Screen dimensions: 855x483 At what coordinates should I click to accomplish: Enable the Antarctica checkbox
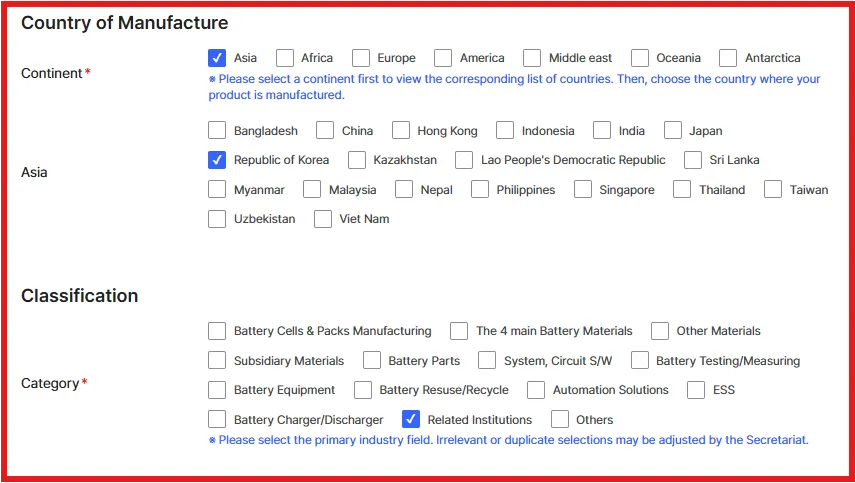tap(728, 58)
